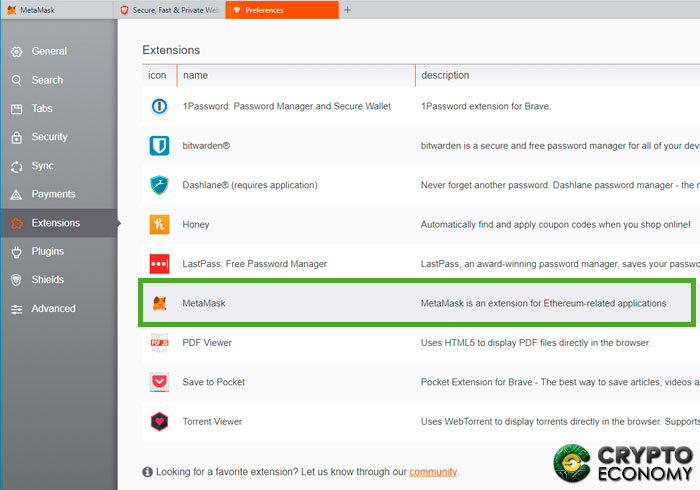Click the 1Password extension icon

[159, 106]
